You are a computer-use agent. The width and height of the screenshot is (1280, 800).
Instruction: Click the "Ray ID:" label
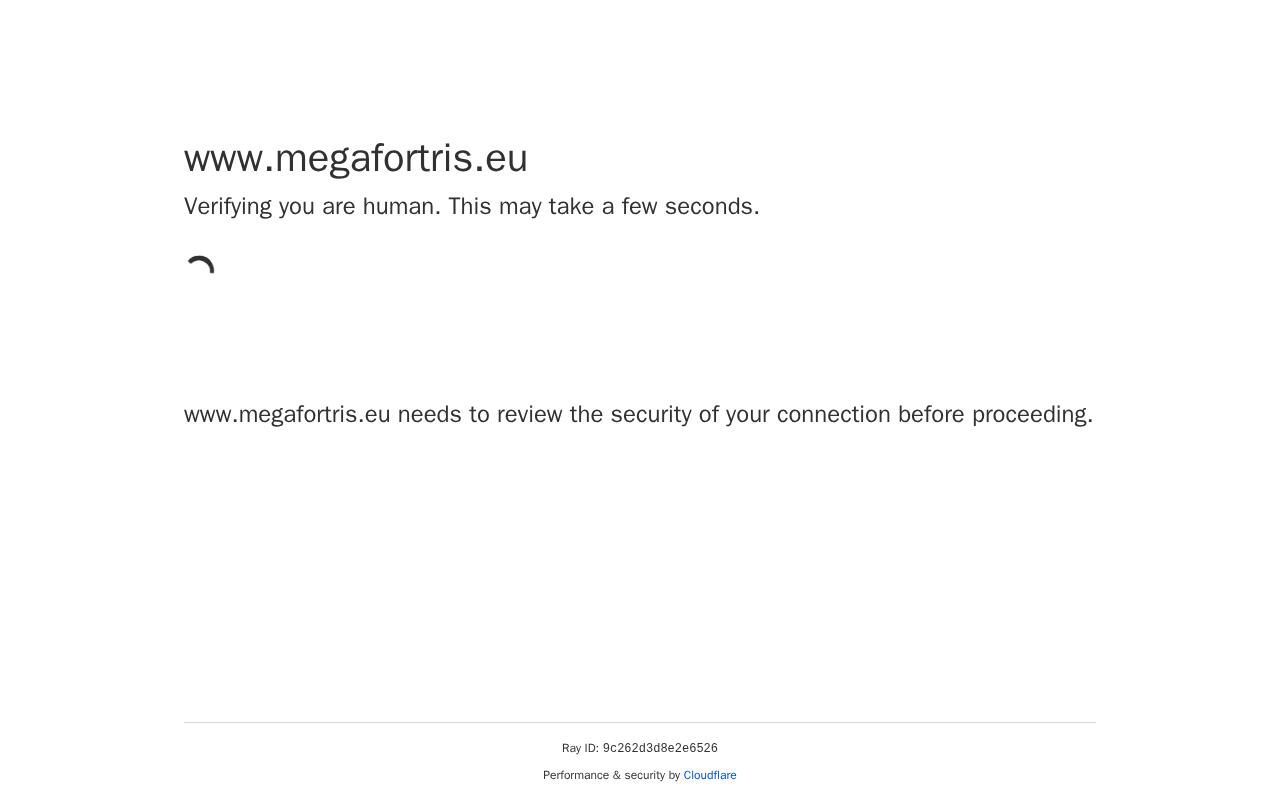(x=580, y=749)
